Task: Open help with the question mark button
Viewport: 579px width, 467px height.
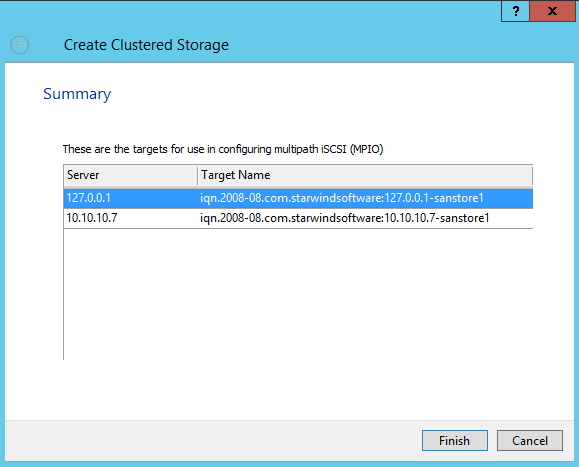Action: pos(515,11)
